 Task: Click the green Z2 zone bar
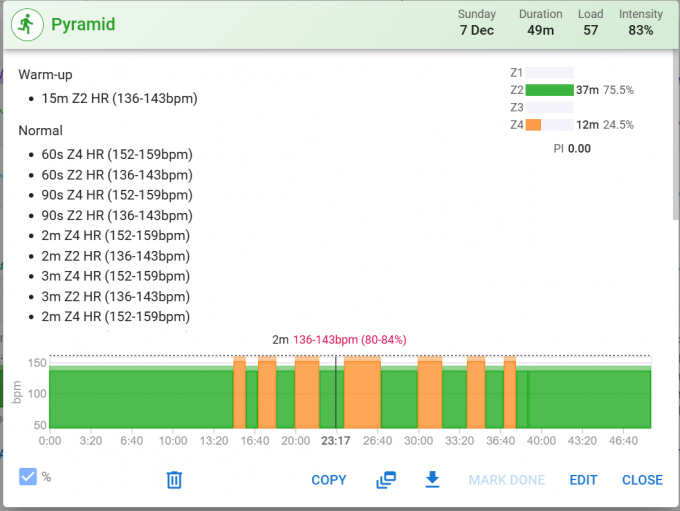click(x=549, y=90)
